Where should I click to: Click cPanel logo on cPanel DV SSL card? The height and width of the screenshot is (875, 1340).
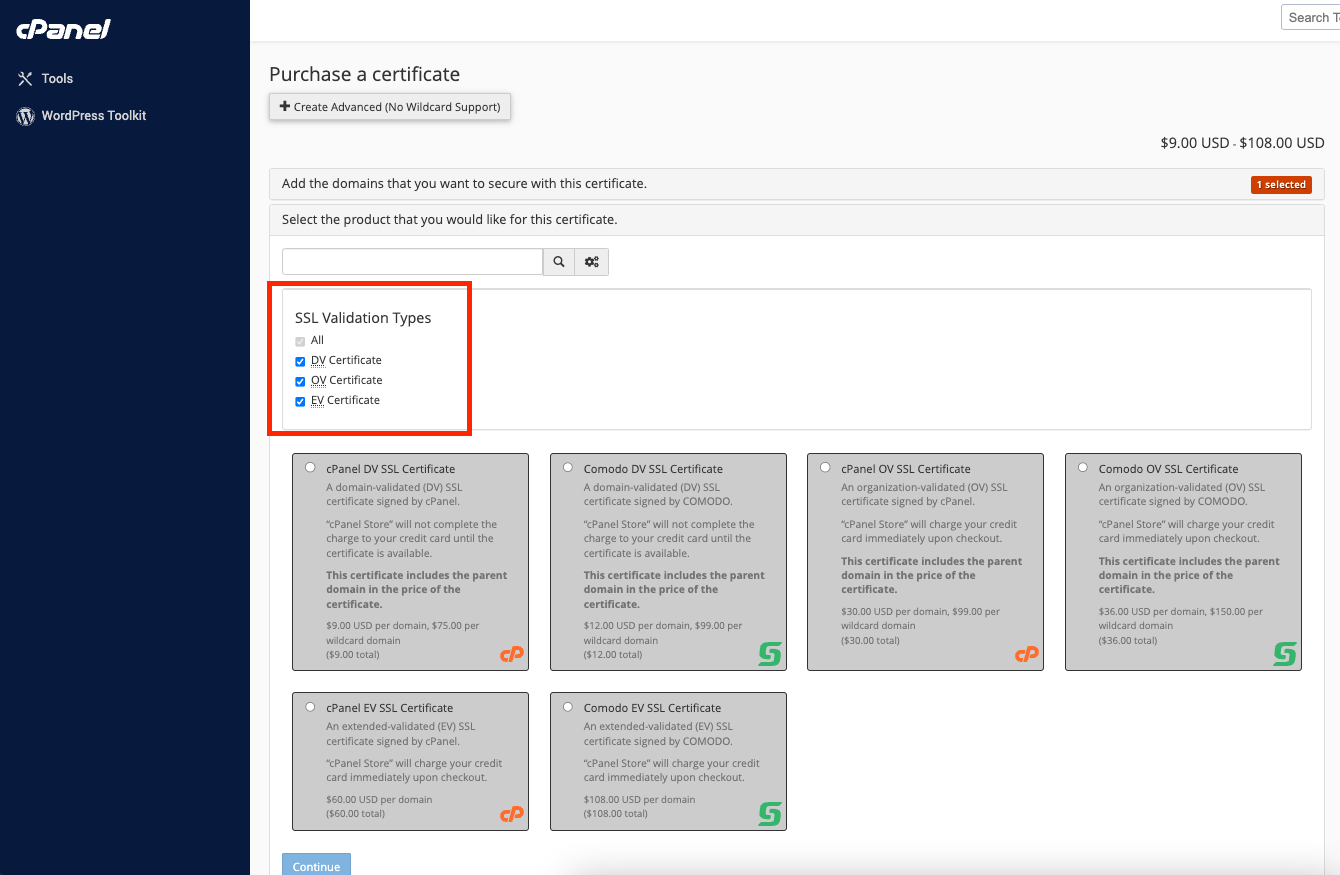pyautogui.click(x=512, y=655)
